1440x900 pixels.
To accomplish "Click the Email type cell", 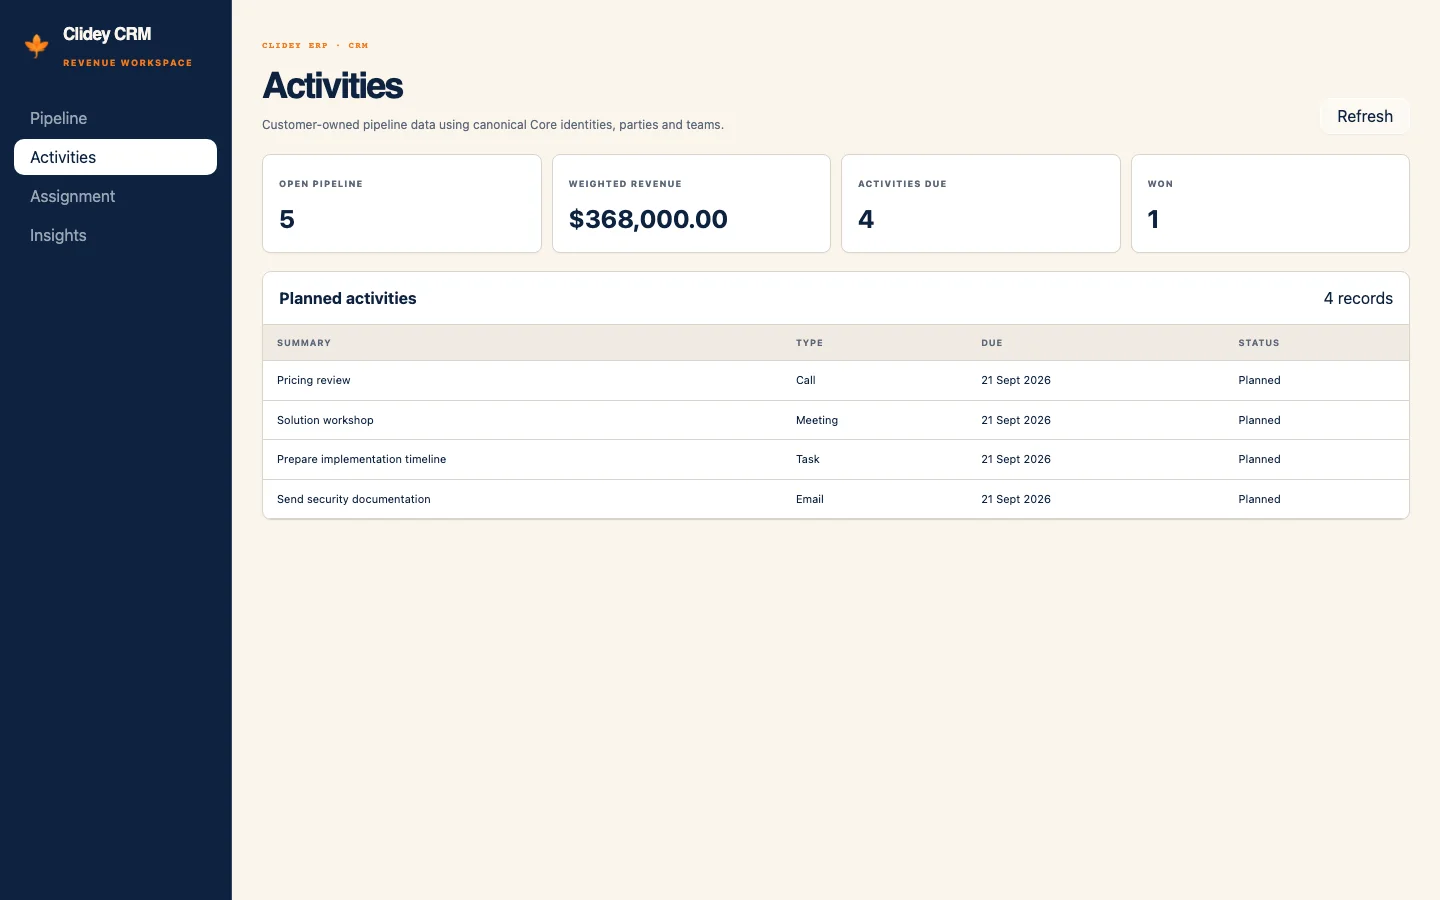I will (810, 499).
